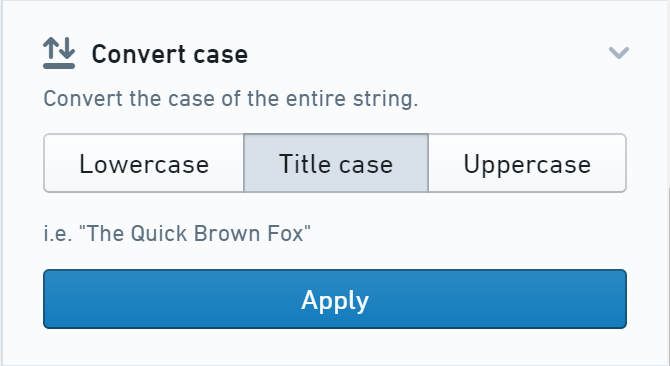This screenshot has height=366, width=670.
Task: Click the Convert case arrows icon
Action: coord(59,53)
